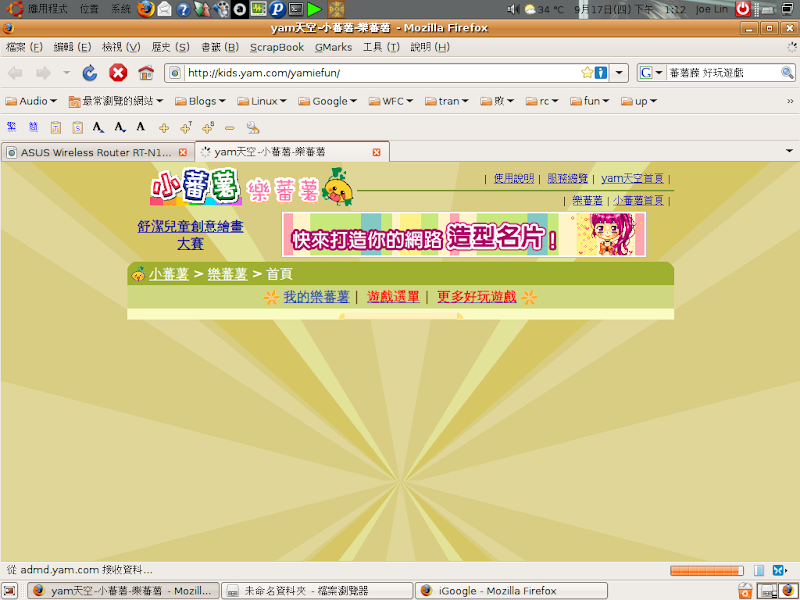800x600 pixels.
Task: Convert page to Simplified Chinese (簡) icon
Action: [33, 127]
